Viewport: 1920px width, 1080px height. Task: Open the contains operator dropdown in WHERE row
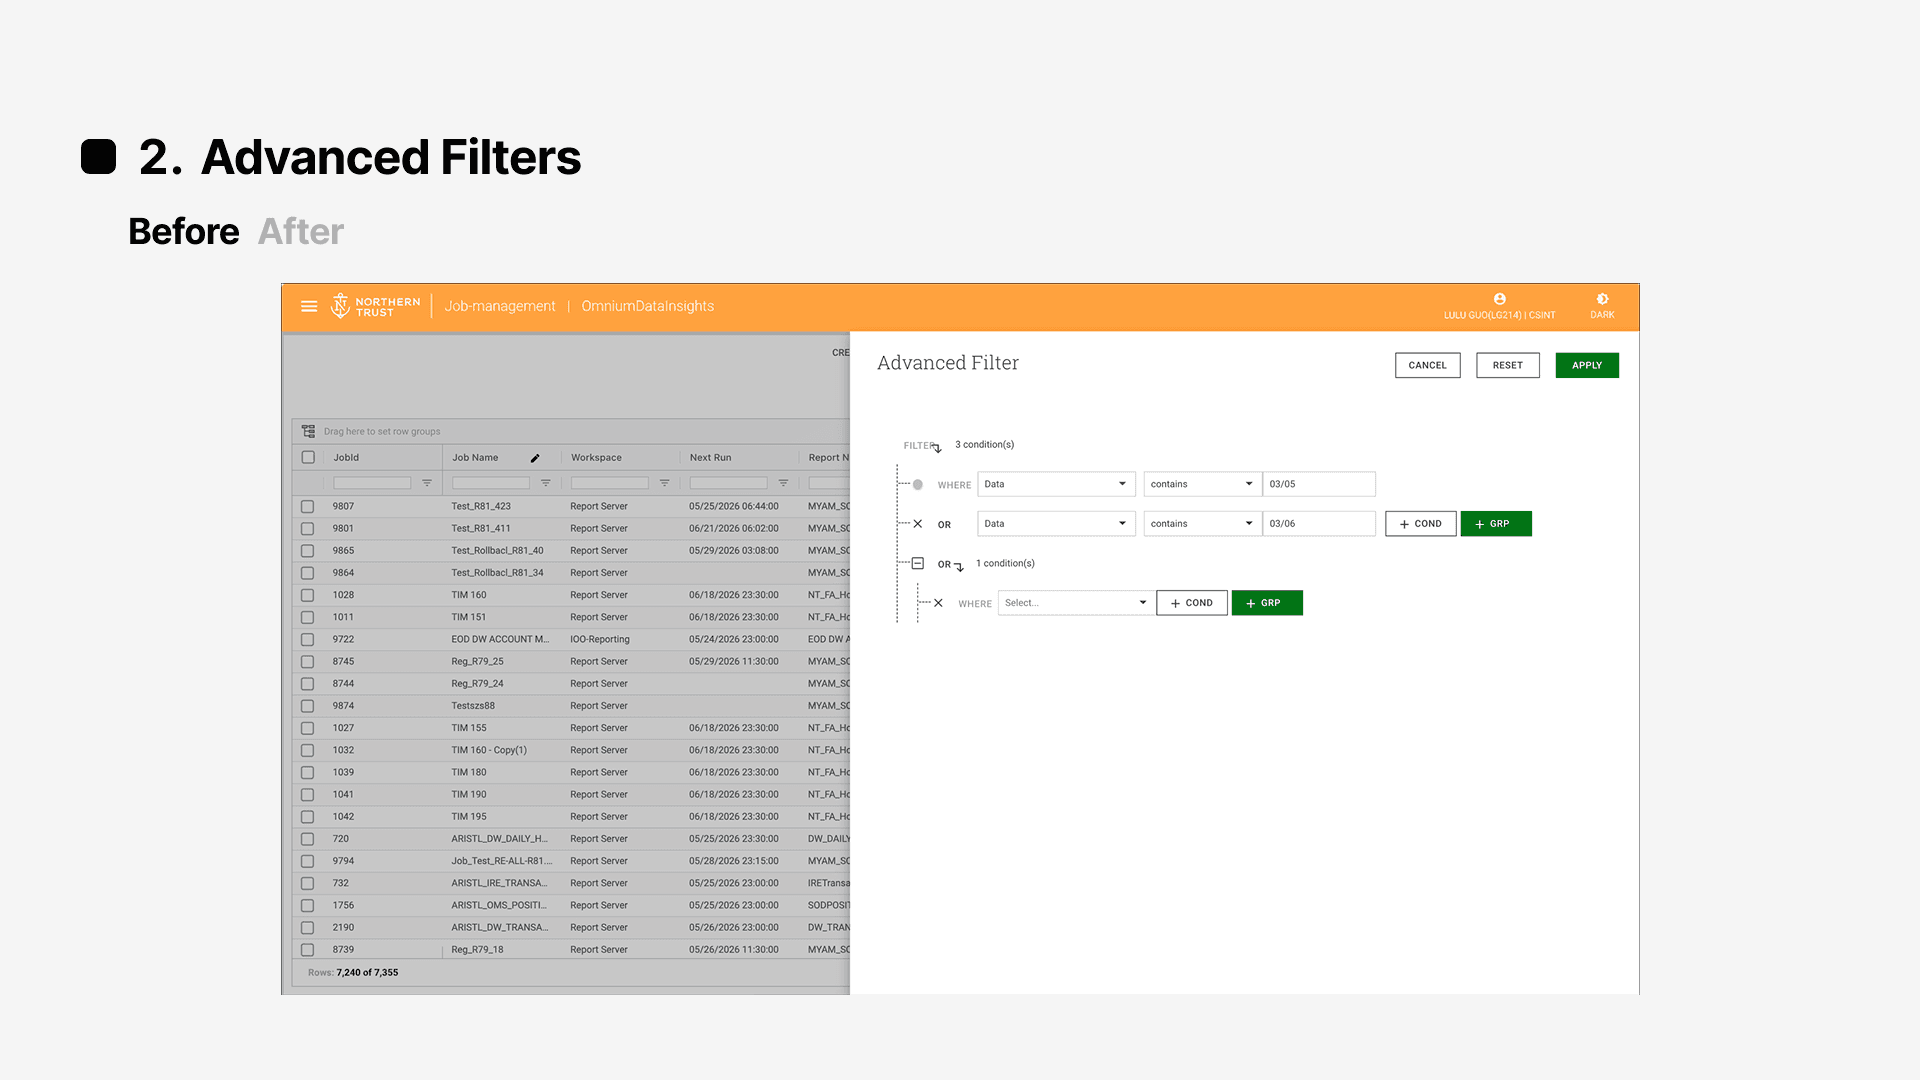(x=1202, y=484)
